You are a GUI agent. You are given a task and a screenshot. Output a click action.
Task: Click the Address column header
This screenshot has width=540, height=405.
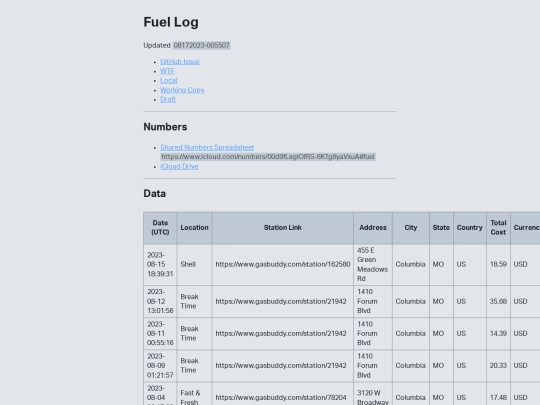[373, 228]
